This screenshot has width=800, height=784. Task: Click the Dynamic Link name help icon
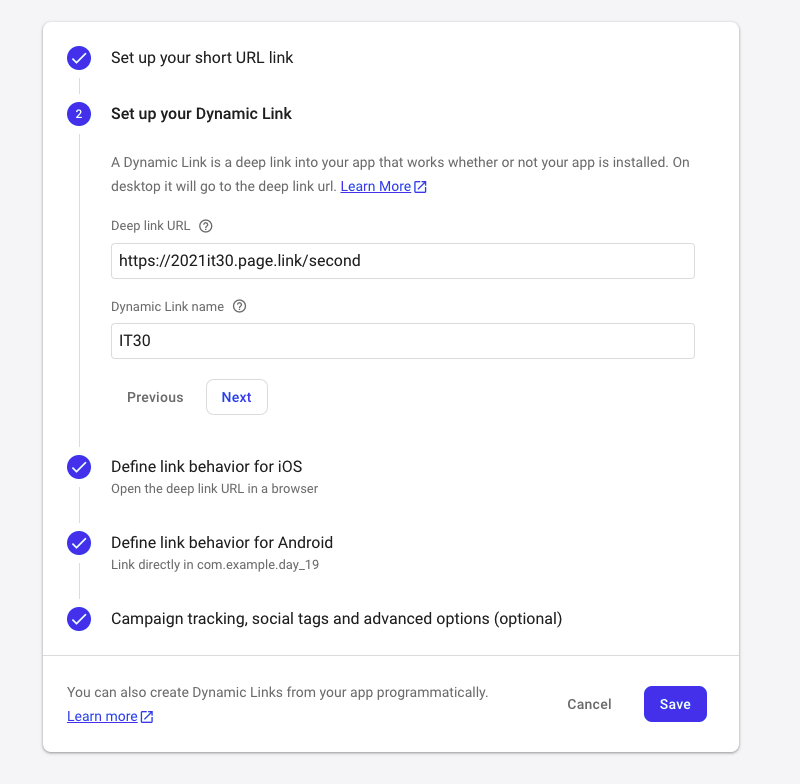coord(239,307)
